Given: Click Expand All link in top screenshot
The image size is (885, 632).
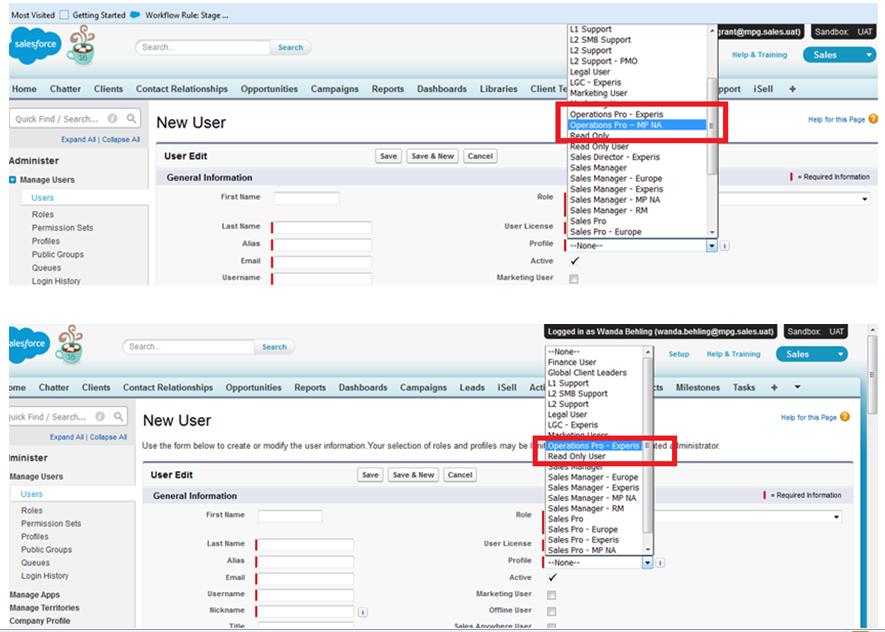Looking at the screenshot, I should pyautogui.click(x=78, y=139).
